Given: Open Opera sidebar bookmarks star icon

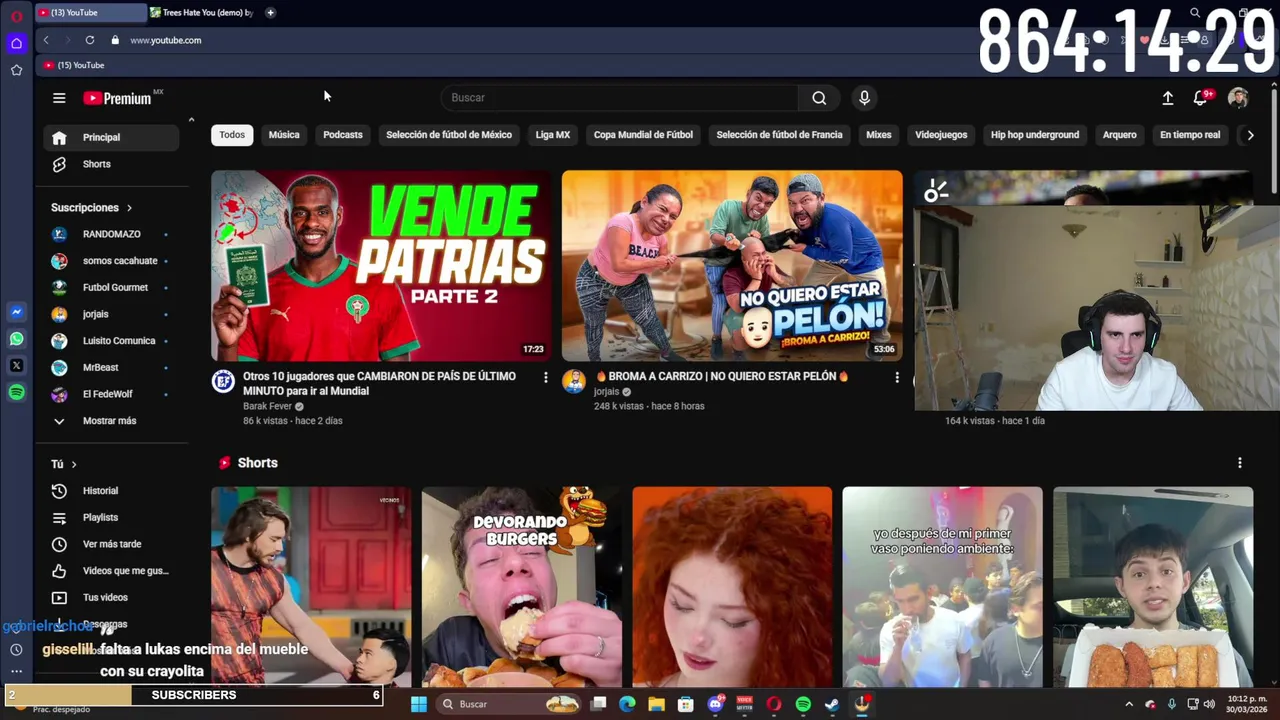Looking at the screenshot, I should (16, 70).
